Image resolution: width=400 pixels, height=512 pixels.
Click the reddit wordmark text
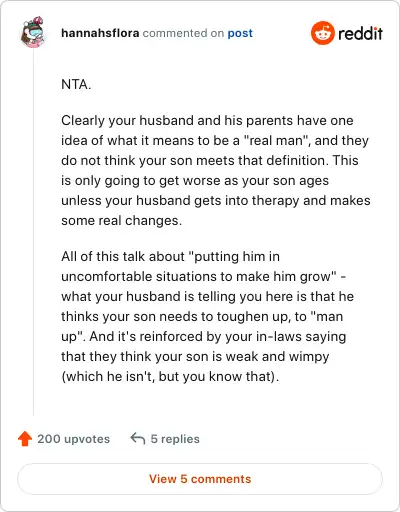(360, 33)
